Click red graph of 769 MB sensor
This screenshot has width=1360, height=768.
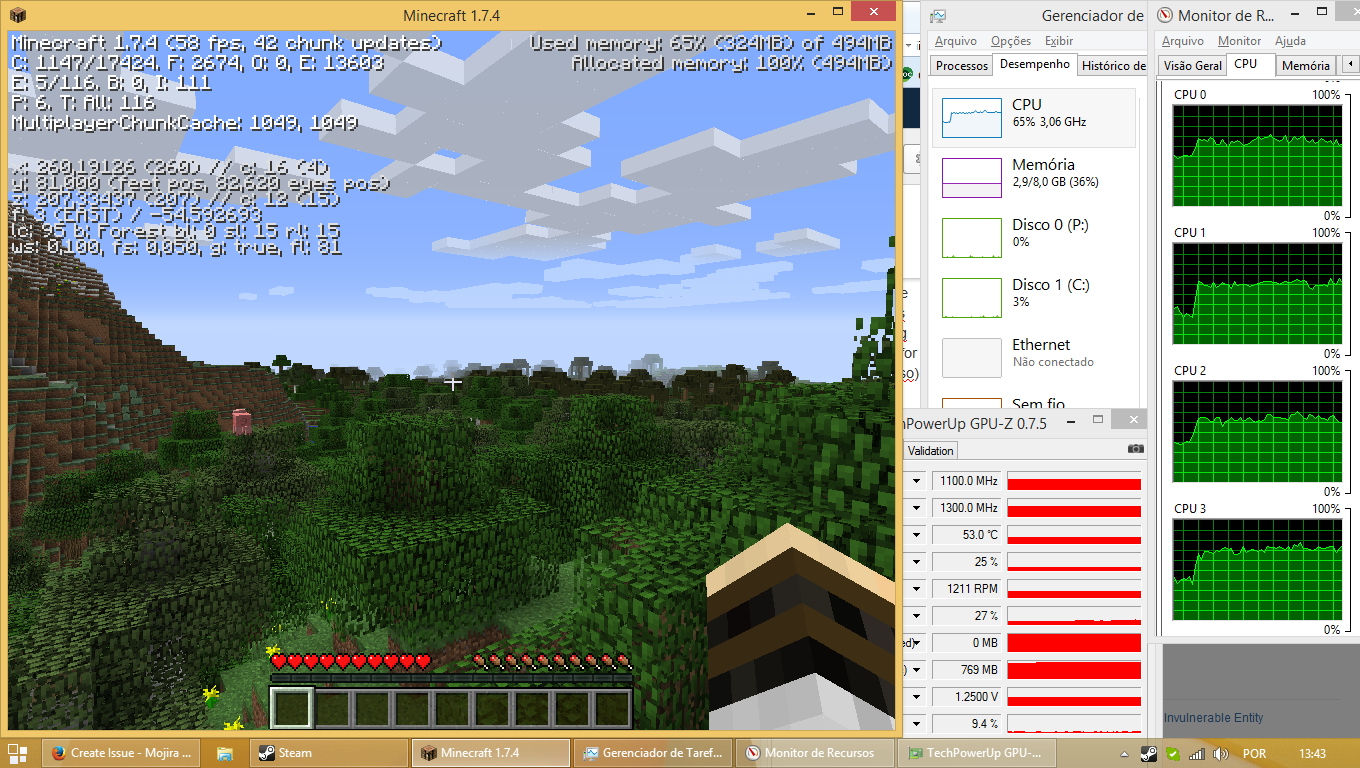pos(1074,670)
